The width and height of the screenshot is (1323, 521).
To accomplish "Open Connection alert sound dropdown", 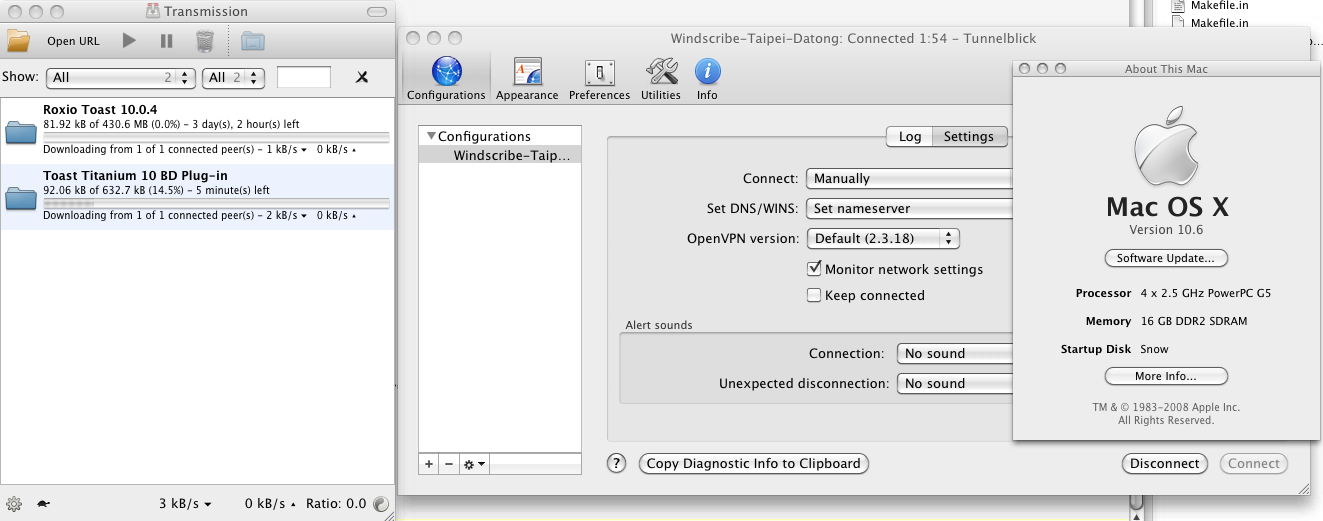I will (955, 353).
